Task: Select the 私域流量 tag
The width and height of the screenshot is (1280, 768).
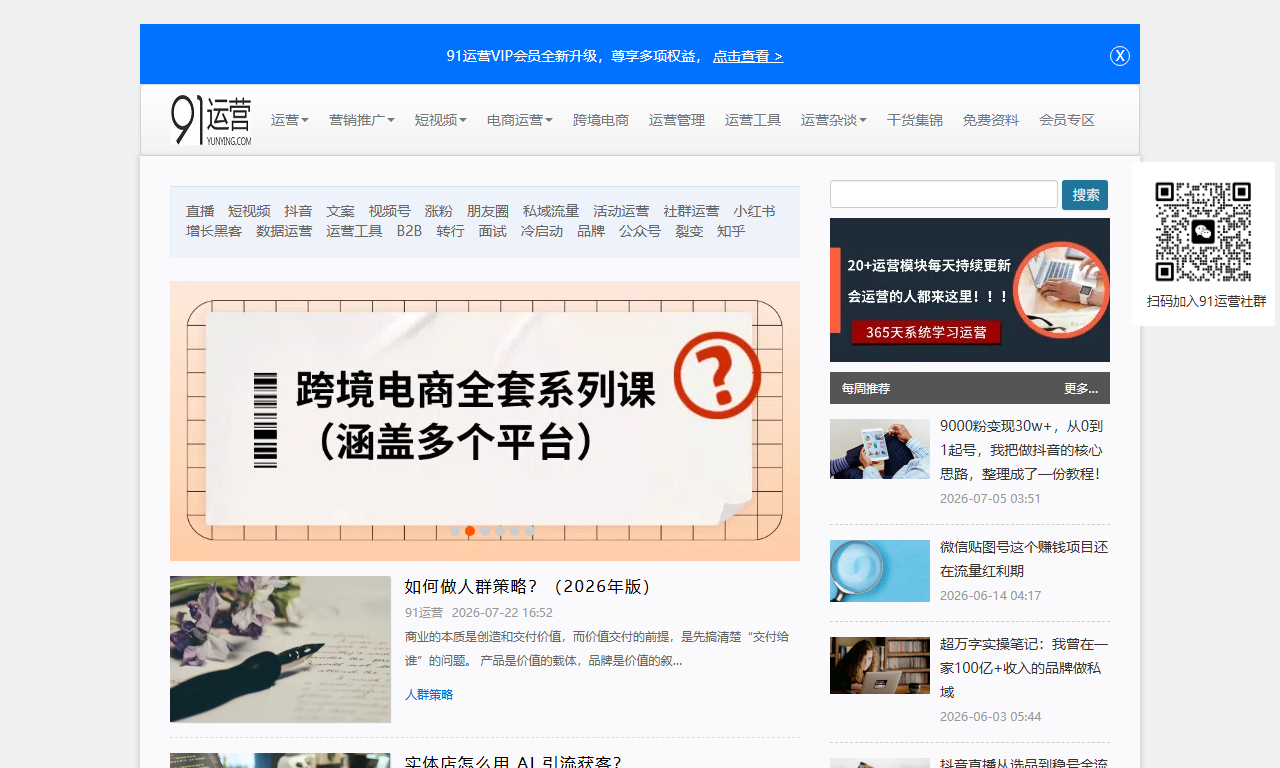Action: click(x=550, y=211)
